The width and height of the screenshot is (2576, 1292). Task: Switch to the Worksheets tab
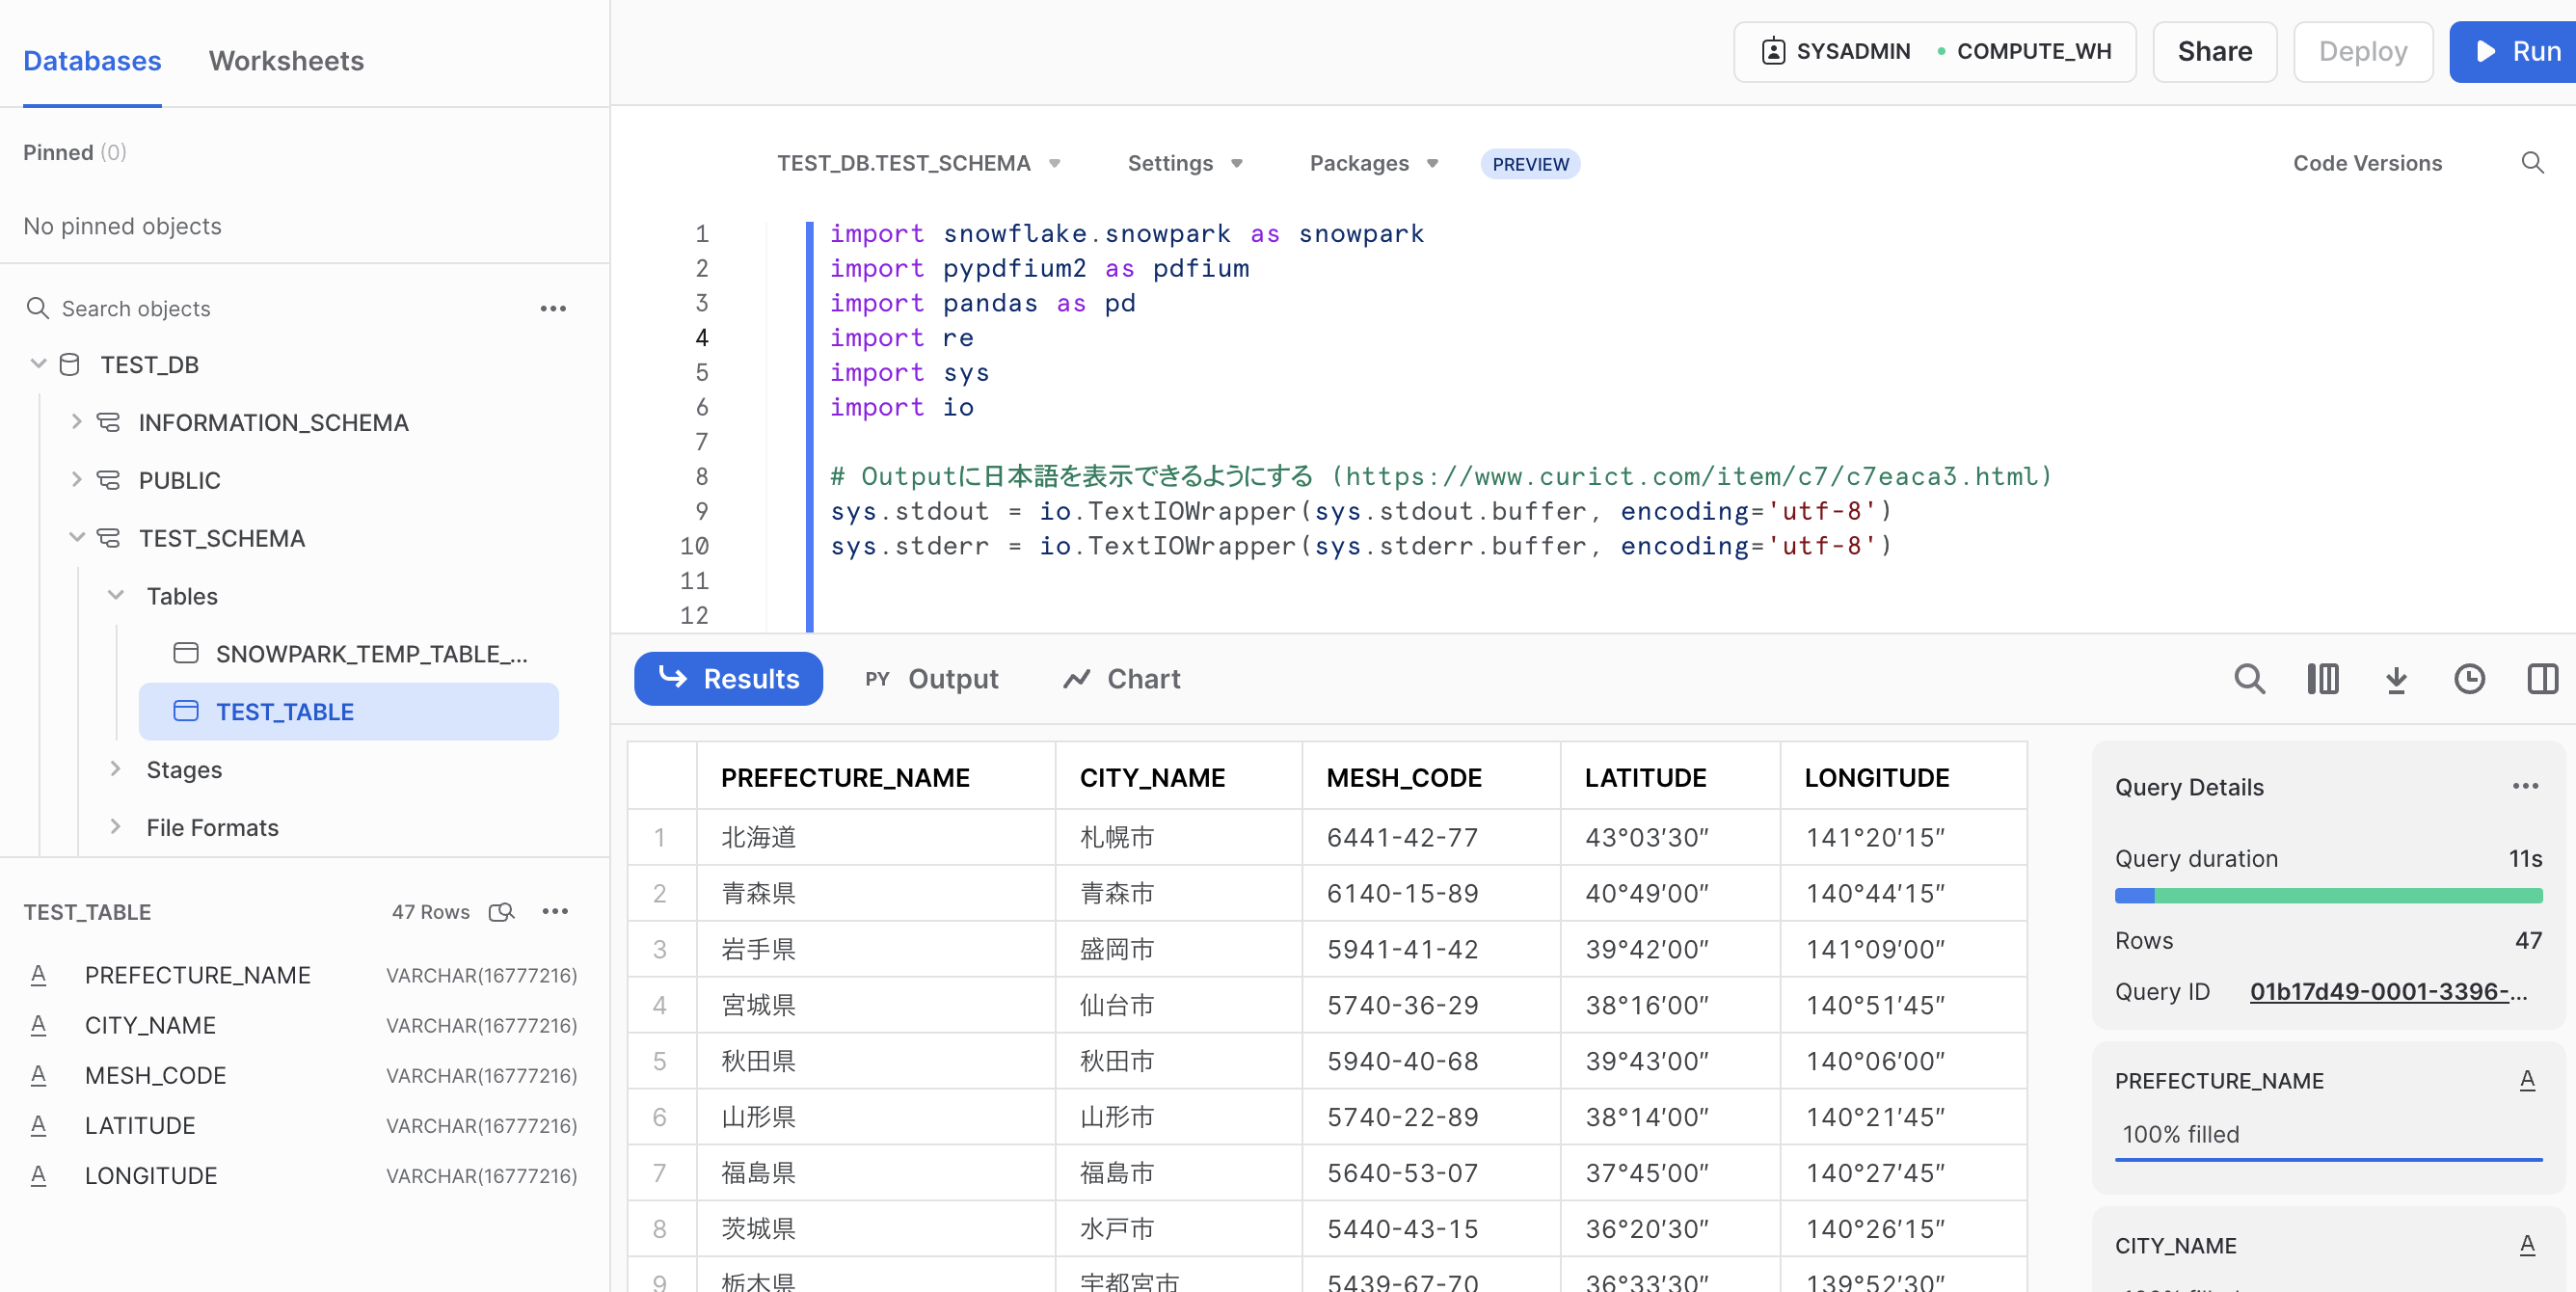point(286,61)
